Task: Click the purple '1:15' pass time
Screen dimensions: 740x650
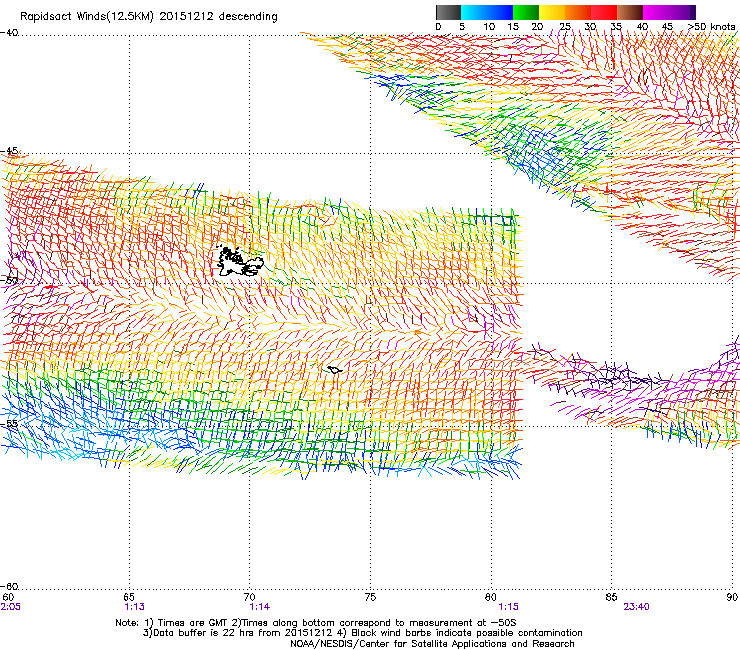Action: [x=508, y=607]
